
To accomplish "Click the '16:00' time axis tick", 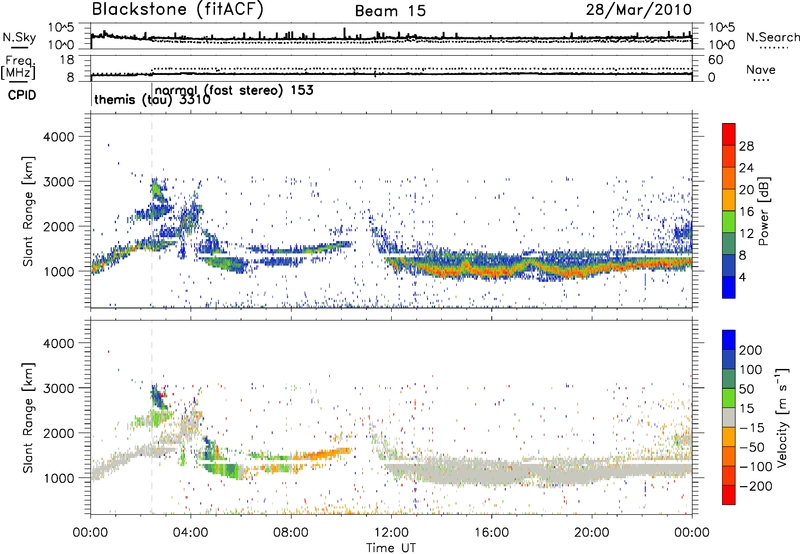I will [491, 533].
